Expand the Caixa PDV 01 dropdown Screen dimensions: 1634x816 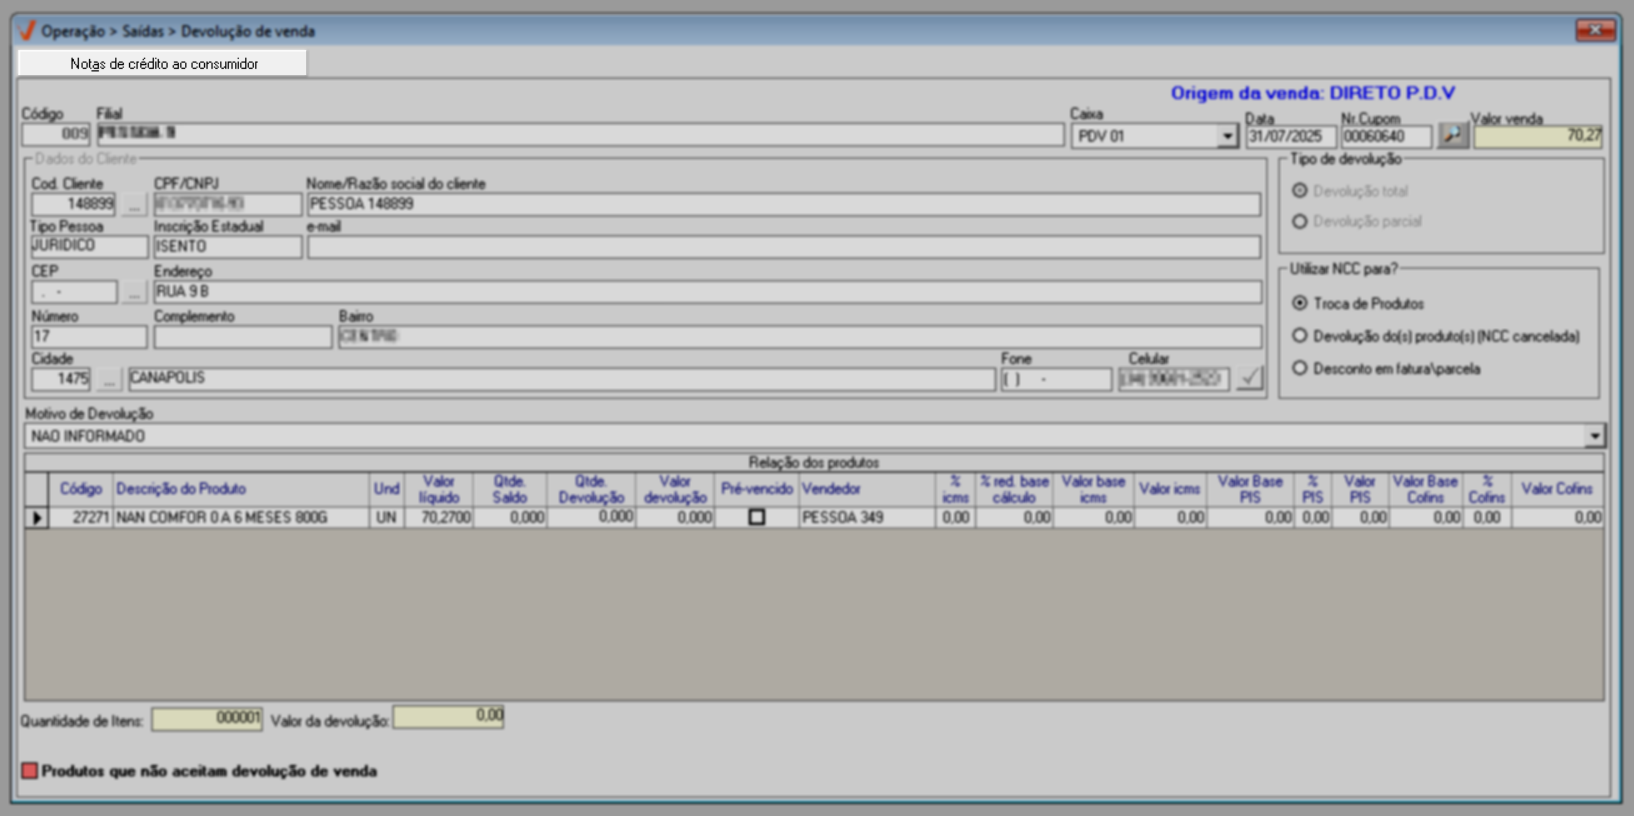tap(1227, 136)
